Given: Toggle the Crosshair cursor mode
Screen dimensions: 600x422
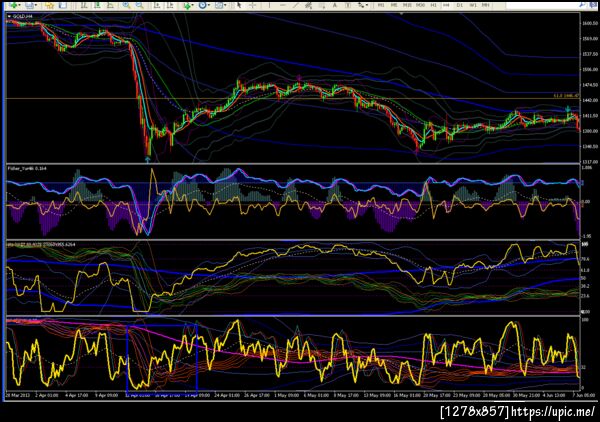Looking at the screenshot, I should pyautogui.click(x=252, y=5).
